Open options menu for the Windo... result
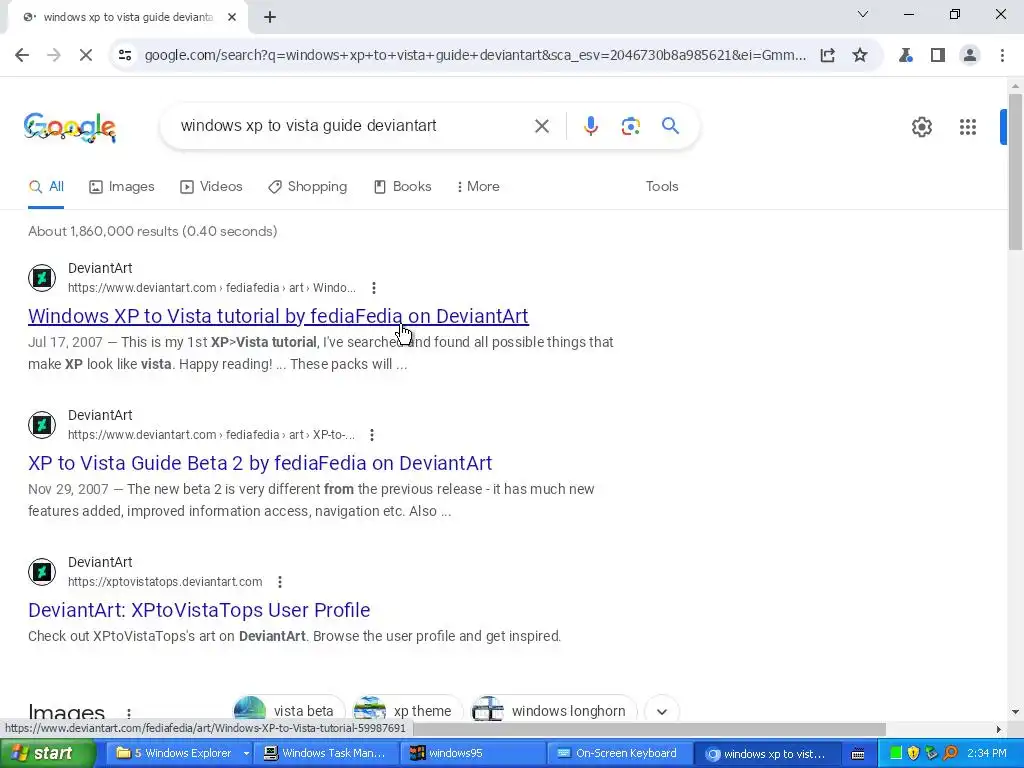Viewport: 1024px width, 768px height. (x=374, y=288)
